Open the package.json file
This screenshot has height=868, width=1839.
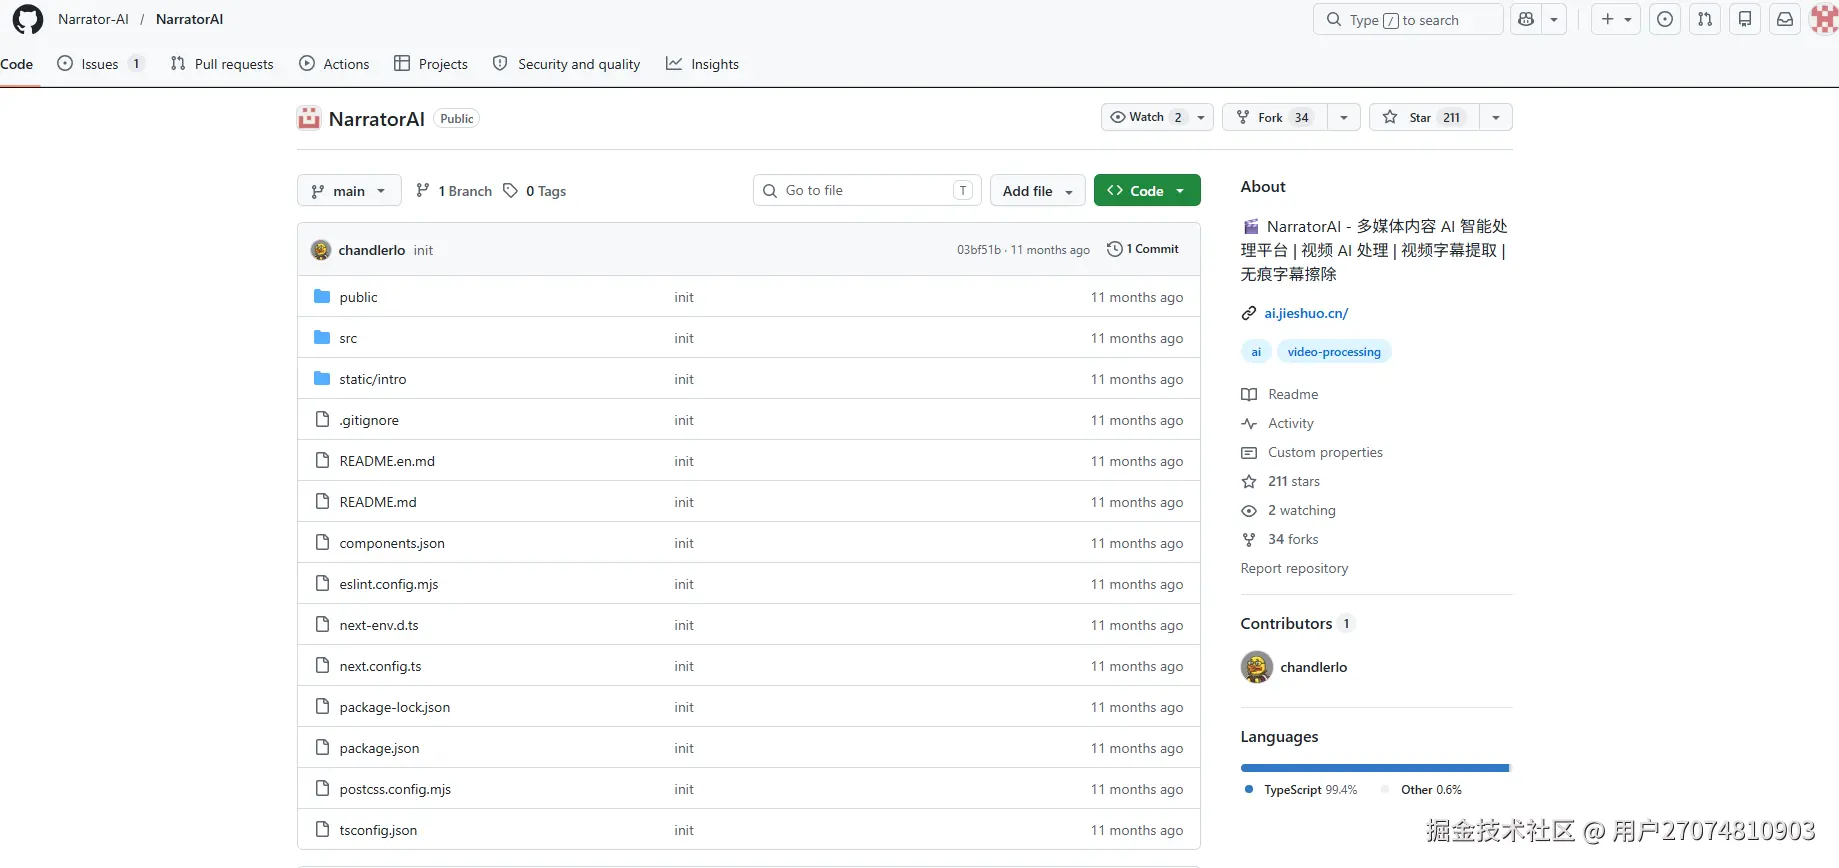379,748
